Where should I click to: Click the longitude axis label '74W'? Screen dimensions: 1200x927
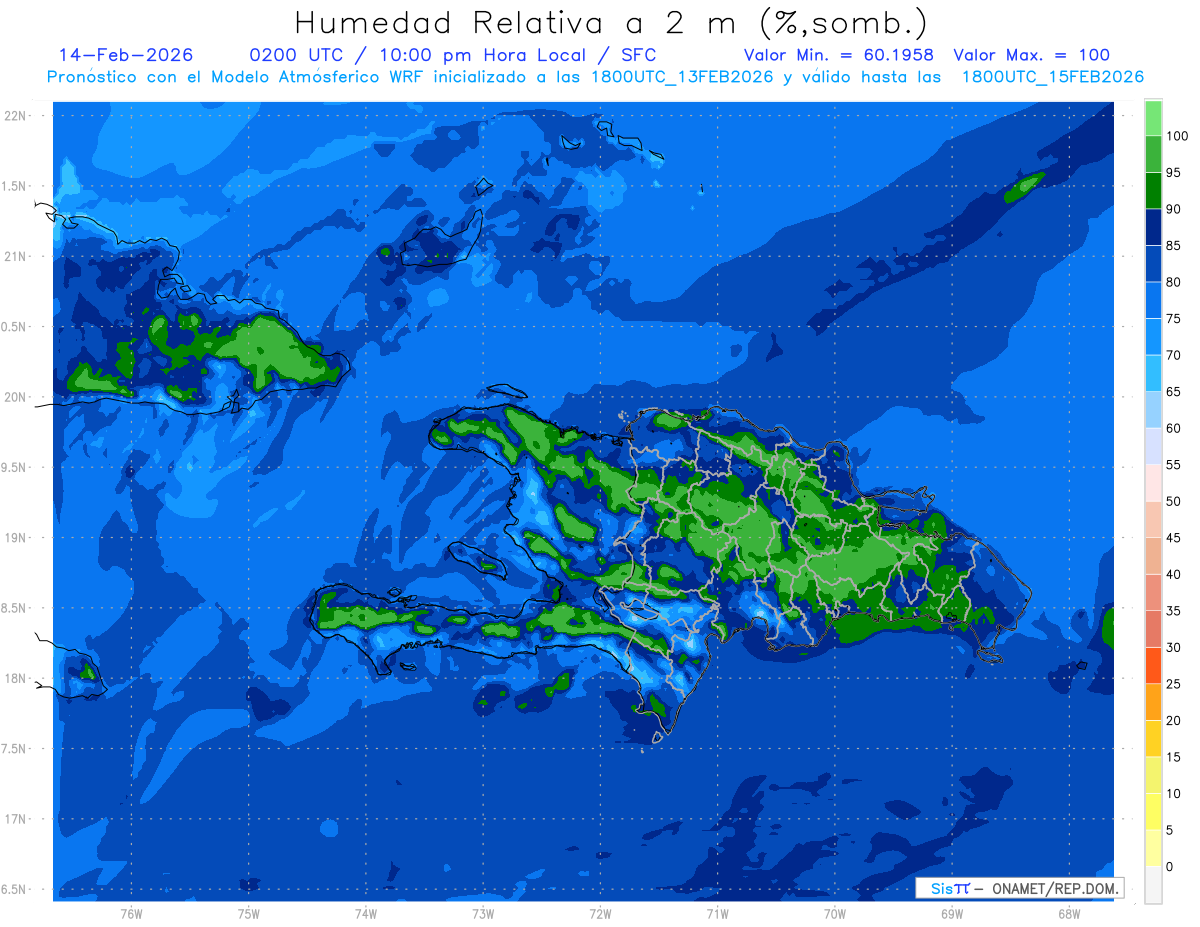pyautogui.click(x=366, y=914)
